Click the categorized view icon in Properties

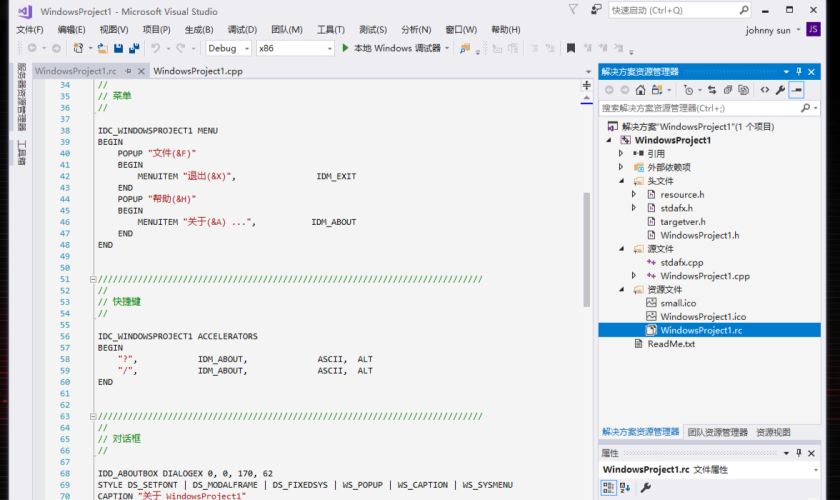(x=608, y=488)
